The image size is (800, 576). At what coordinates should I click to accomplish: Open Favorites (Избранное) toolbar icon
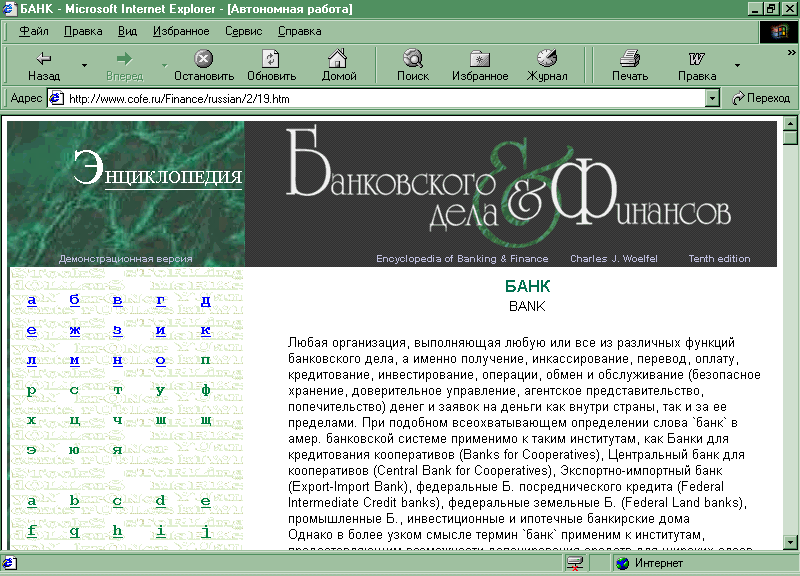click(479, 58)
